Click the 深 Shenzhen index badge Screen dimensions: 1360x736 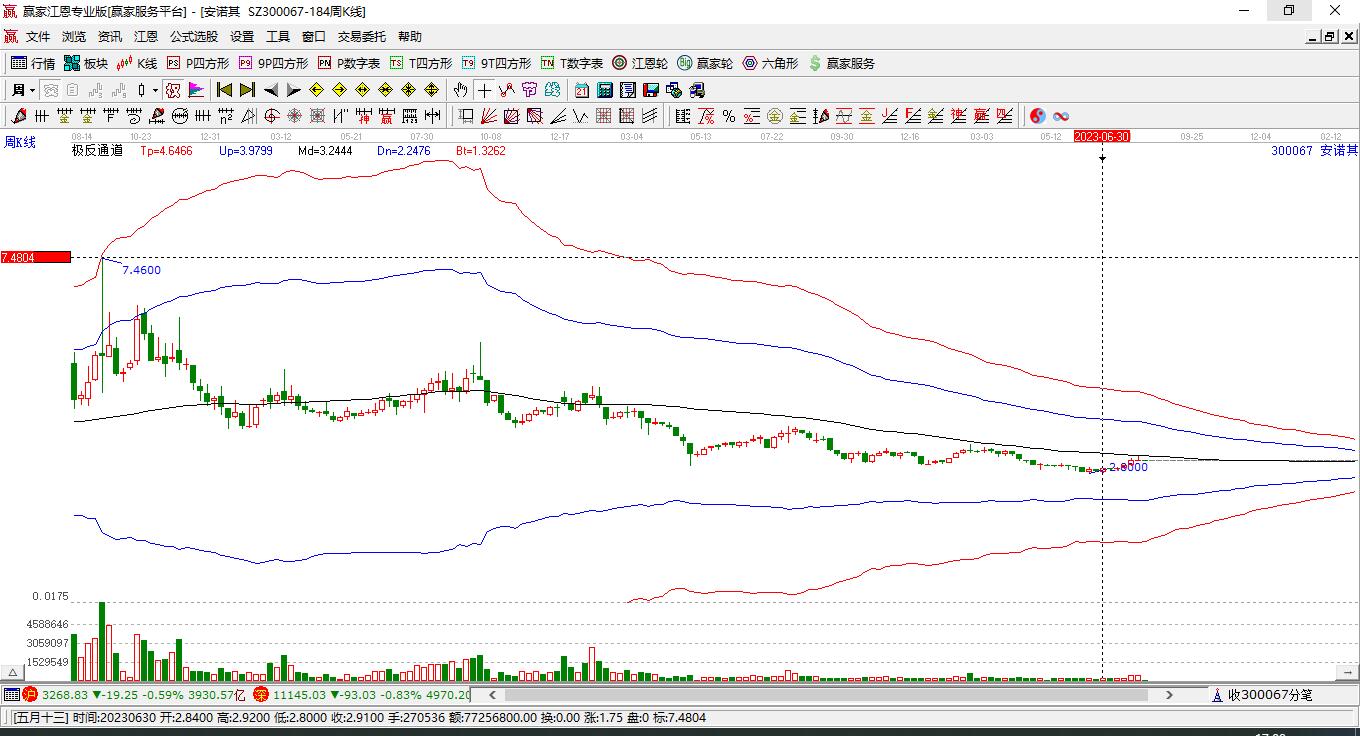point(260,694)
